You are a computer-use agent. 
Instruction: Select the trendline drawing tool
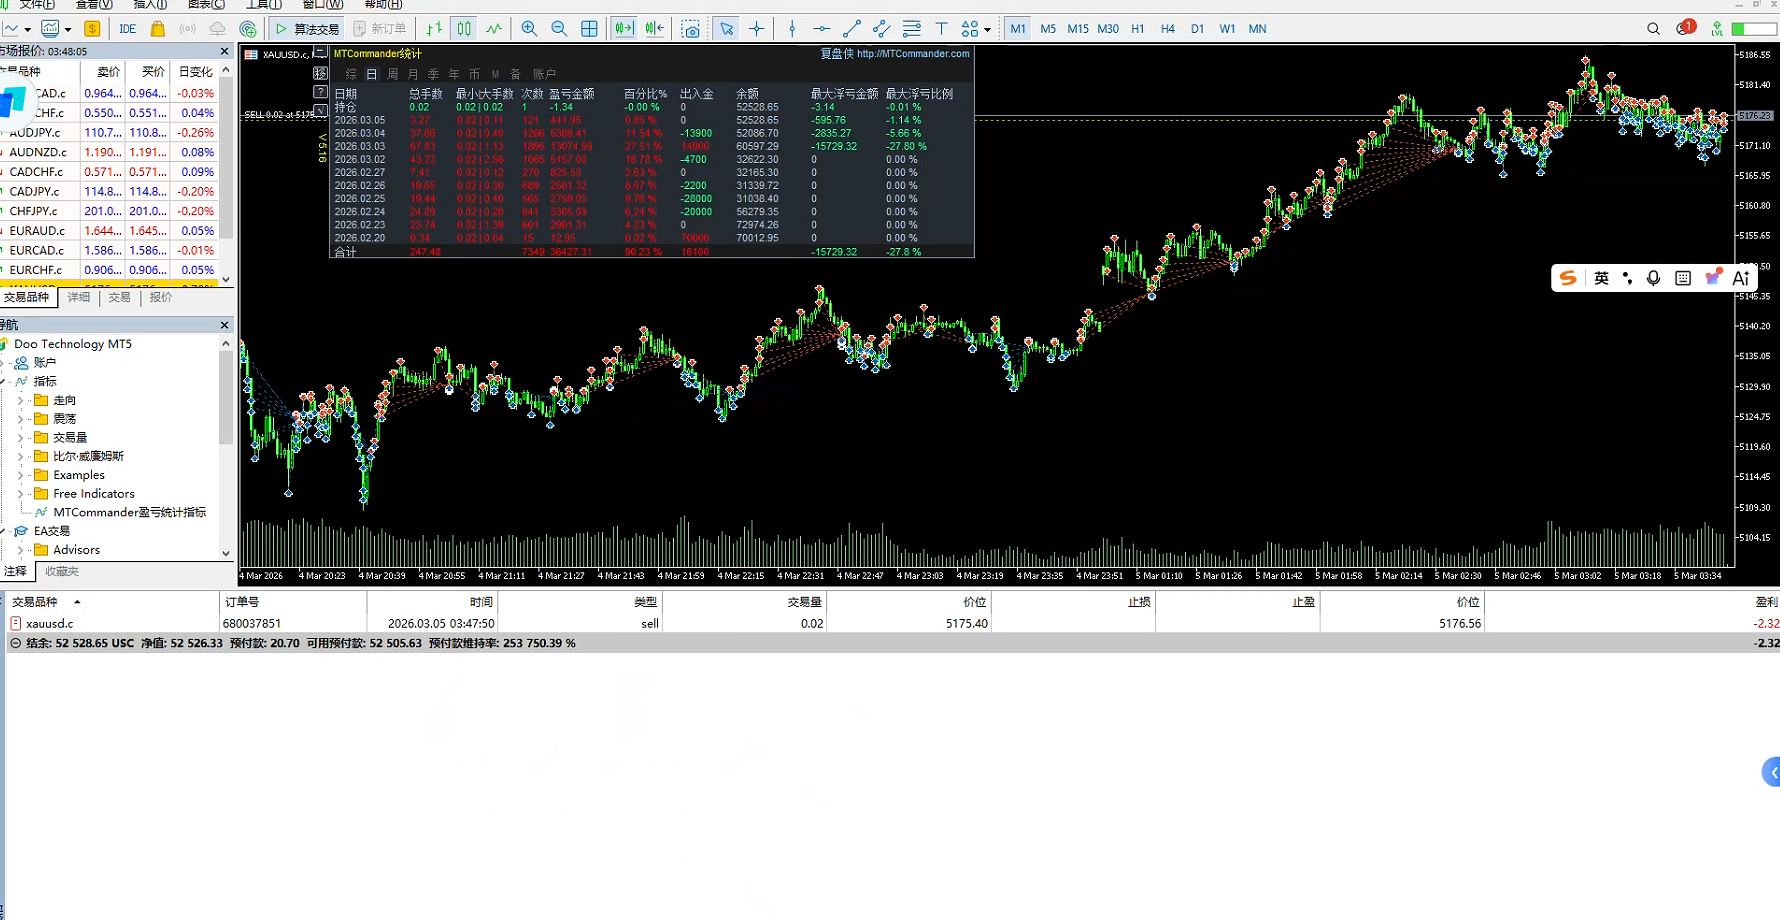[x=851, y=29]
